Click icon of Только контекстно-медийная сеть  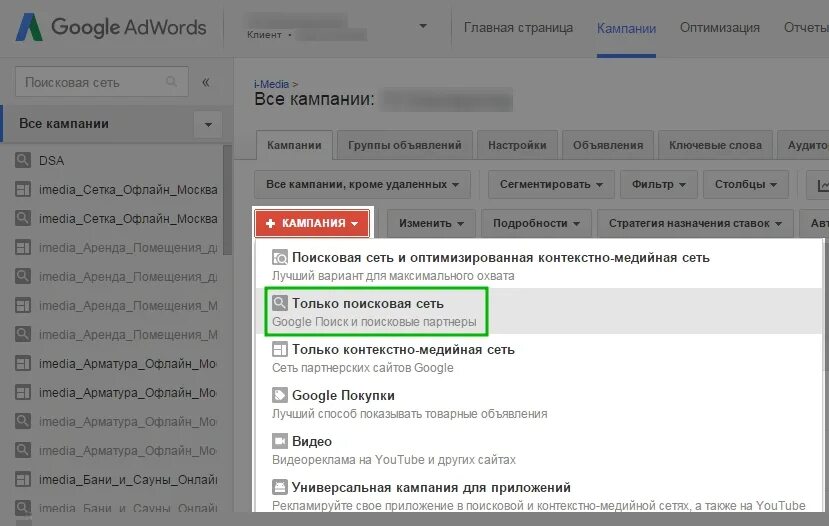(x=280, y=349)
